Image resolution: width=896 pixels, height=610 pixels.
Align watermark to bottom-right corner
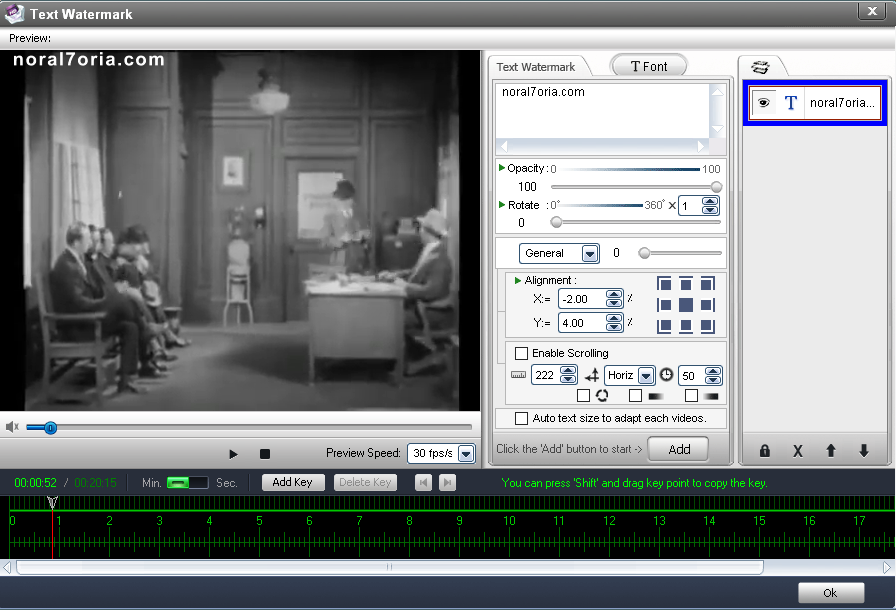(707, 326)
